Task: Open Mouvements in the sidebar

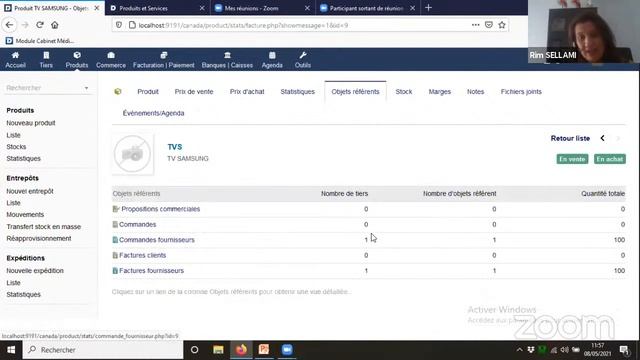Action: [25, 215]
